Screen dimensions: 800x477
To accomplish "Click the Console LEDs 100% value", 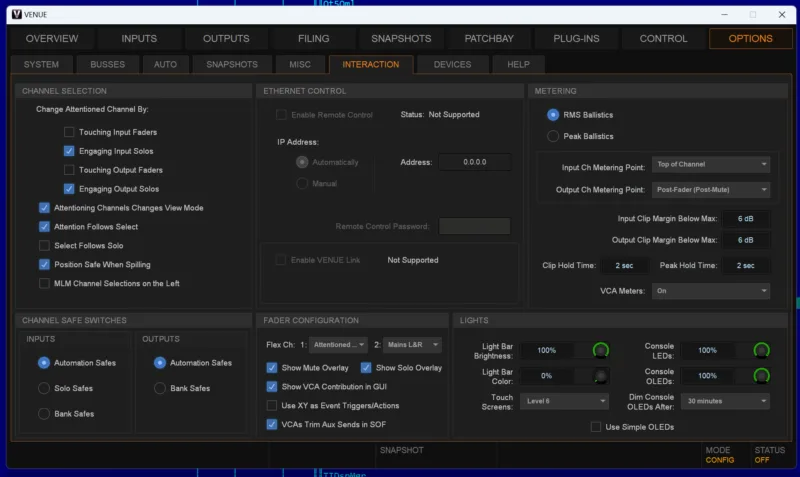I will click(x=707, y=350).
